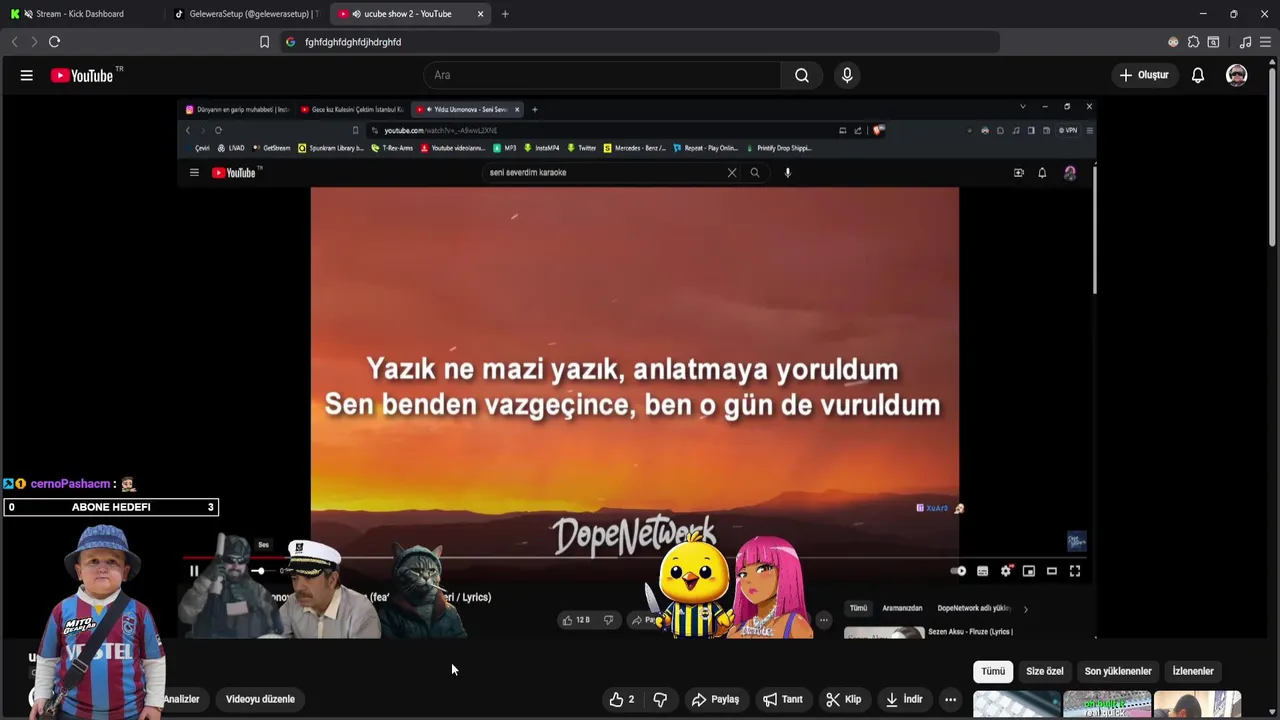Viewport: 1280px width, 720px height.
Task: Open the media control music-note icon
Action: click(x=1245, y=42)
